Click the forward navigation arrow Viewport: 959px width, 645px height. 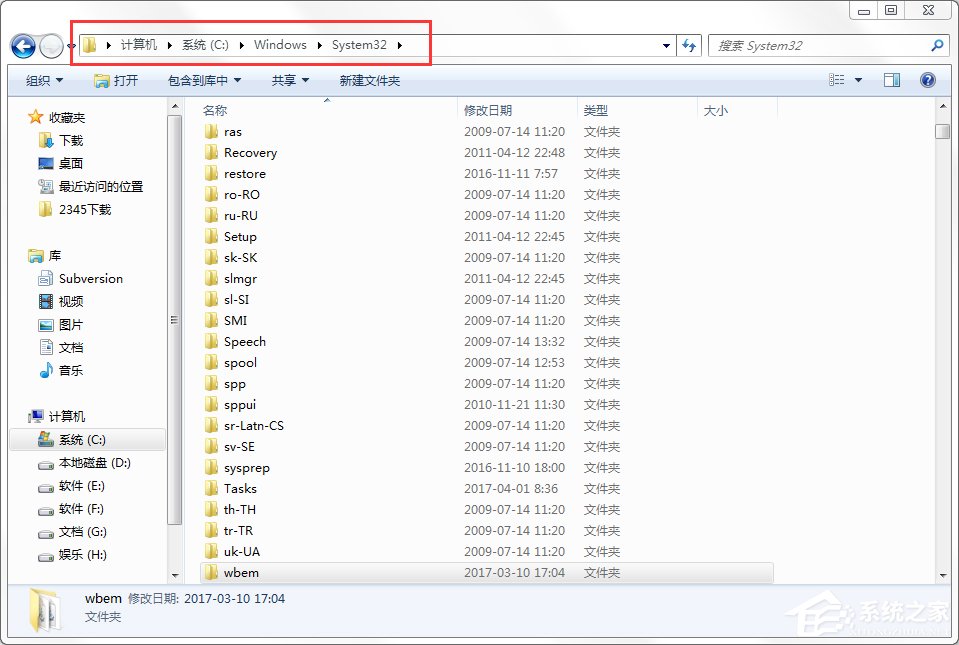[x=50, y=45]
